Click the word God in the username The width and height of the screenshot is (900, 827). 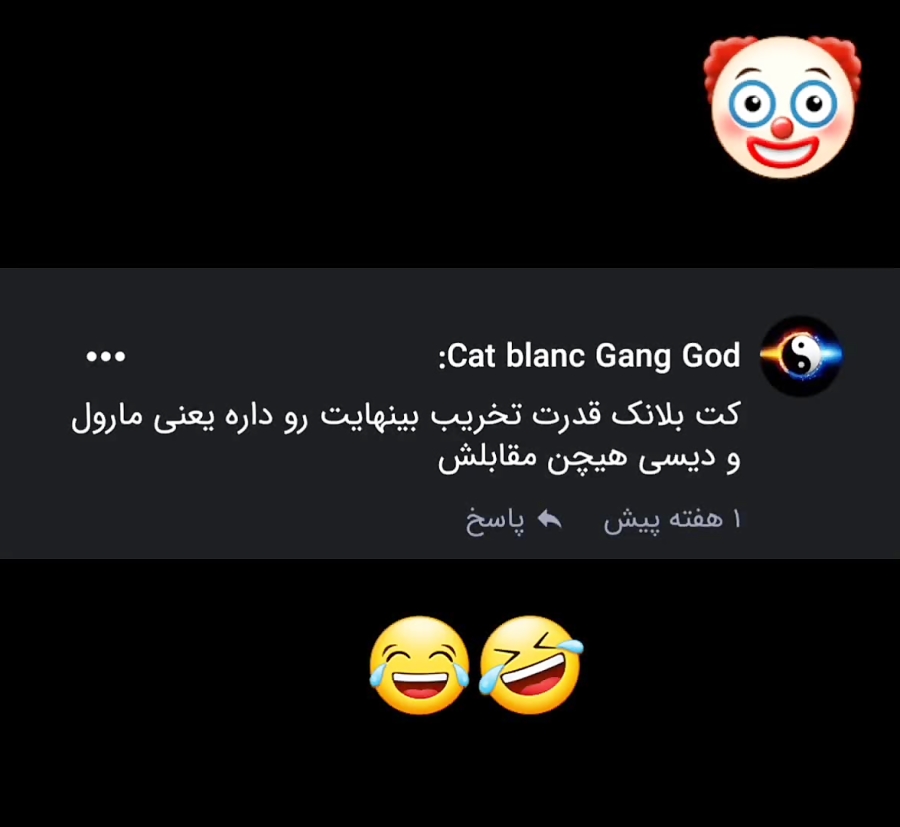[x=711, y=356]
